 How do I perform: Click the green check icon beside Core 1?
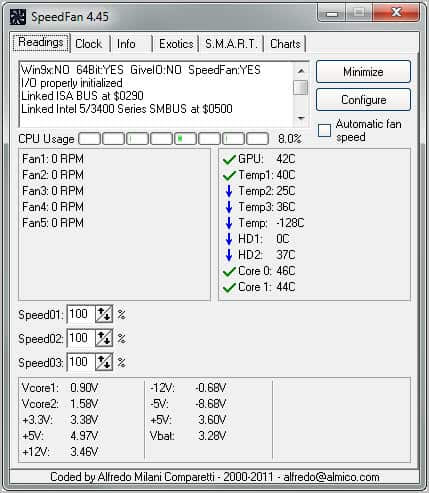[x=229, y=288]
